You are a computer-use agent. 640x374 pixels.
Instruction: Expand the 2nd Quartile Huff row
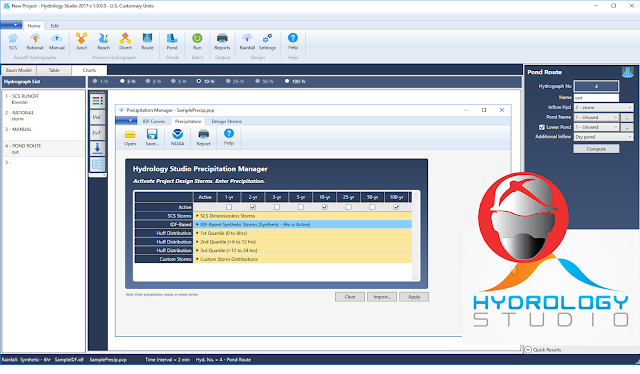click(197, 242)
